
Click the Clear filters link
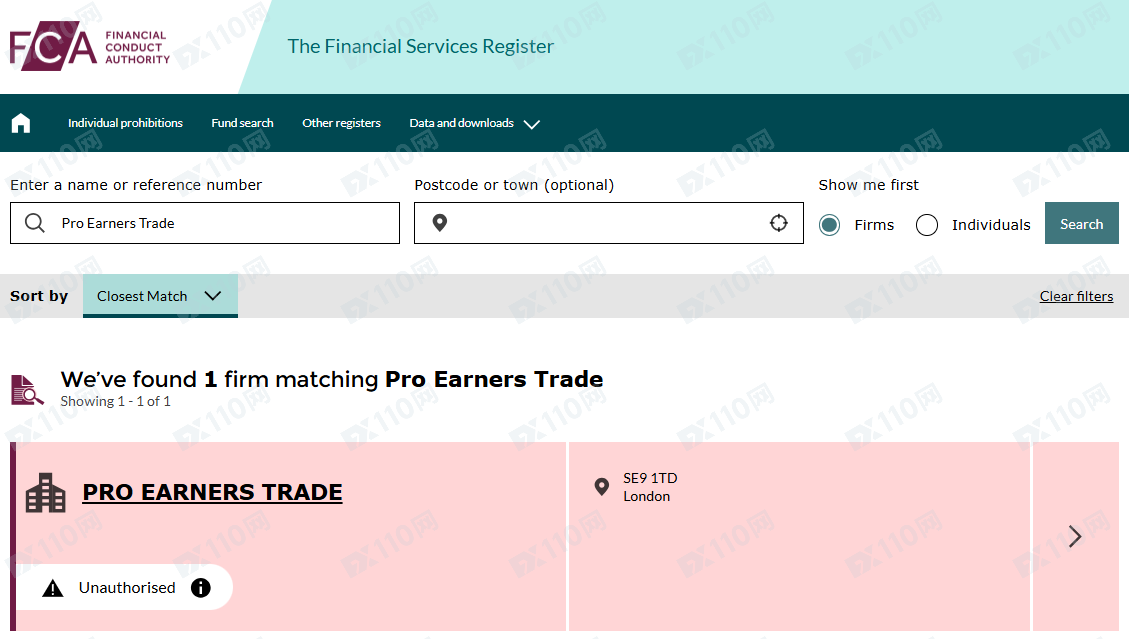(x=1076, y=296)
